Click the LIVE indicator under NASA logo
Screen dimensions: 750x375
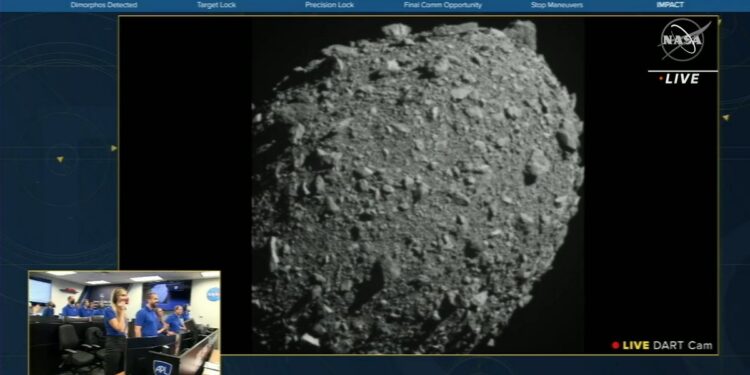(x=679, y=79)
